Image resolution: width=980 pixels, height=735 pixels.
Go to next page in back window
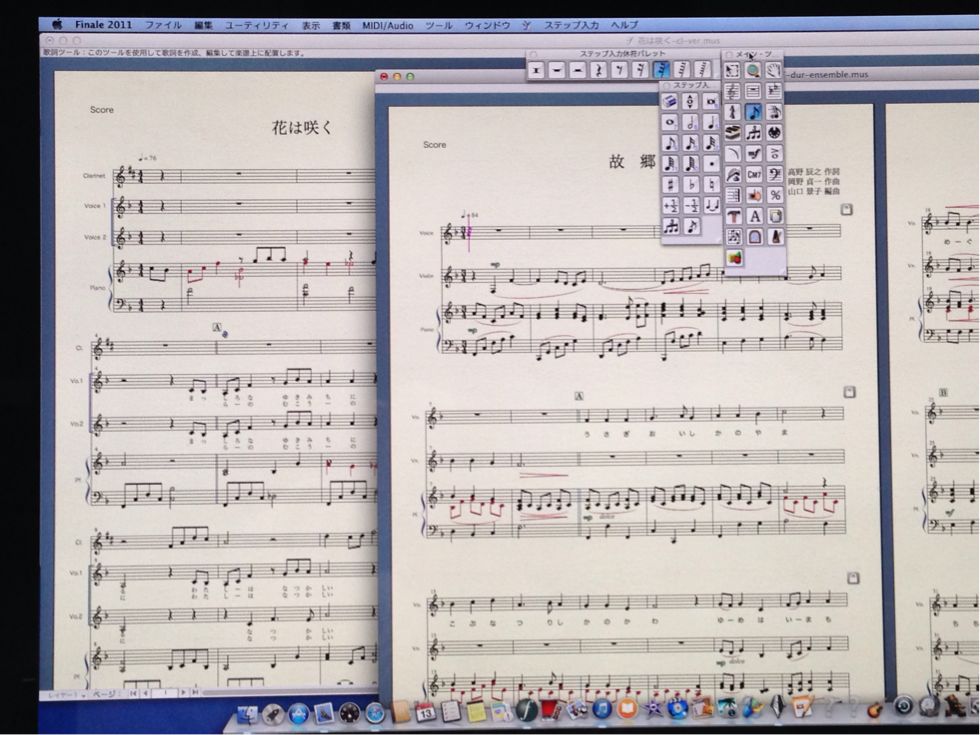point(183,693)
